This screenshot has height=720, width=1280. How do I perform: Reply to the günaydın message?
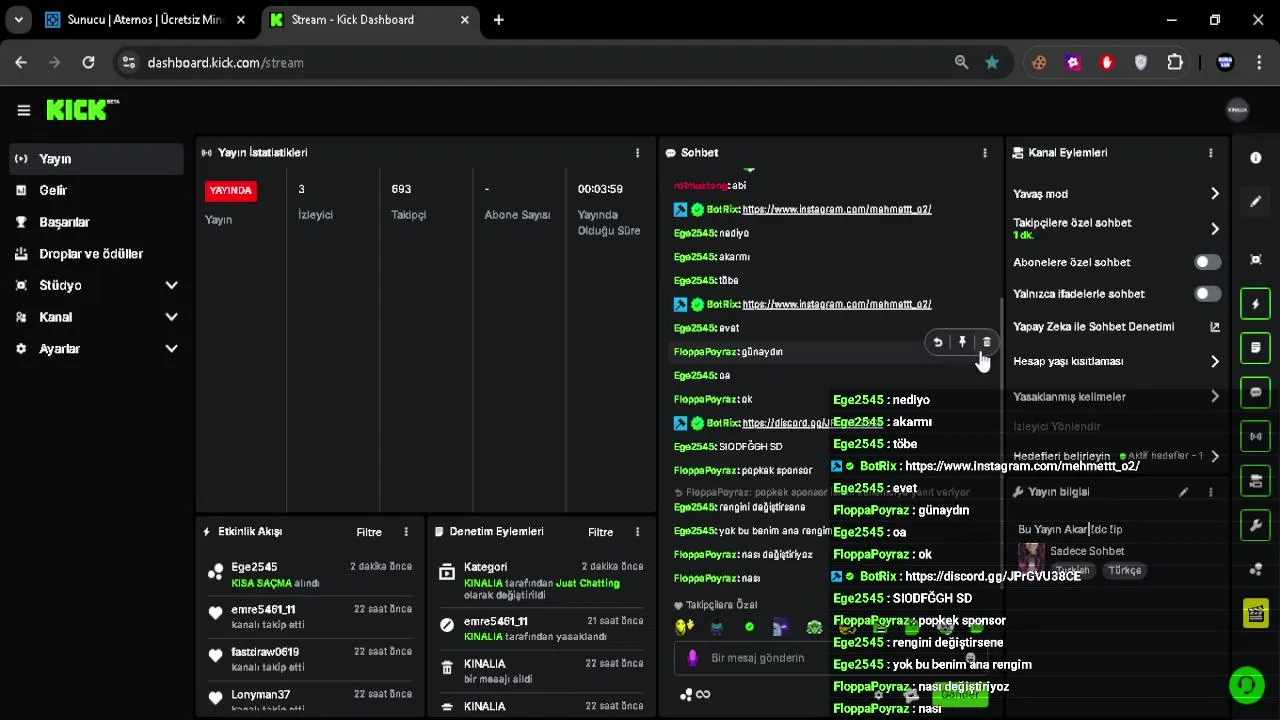point(938,342)
